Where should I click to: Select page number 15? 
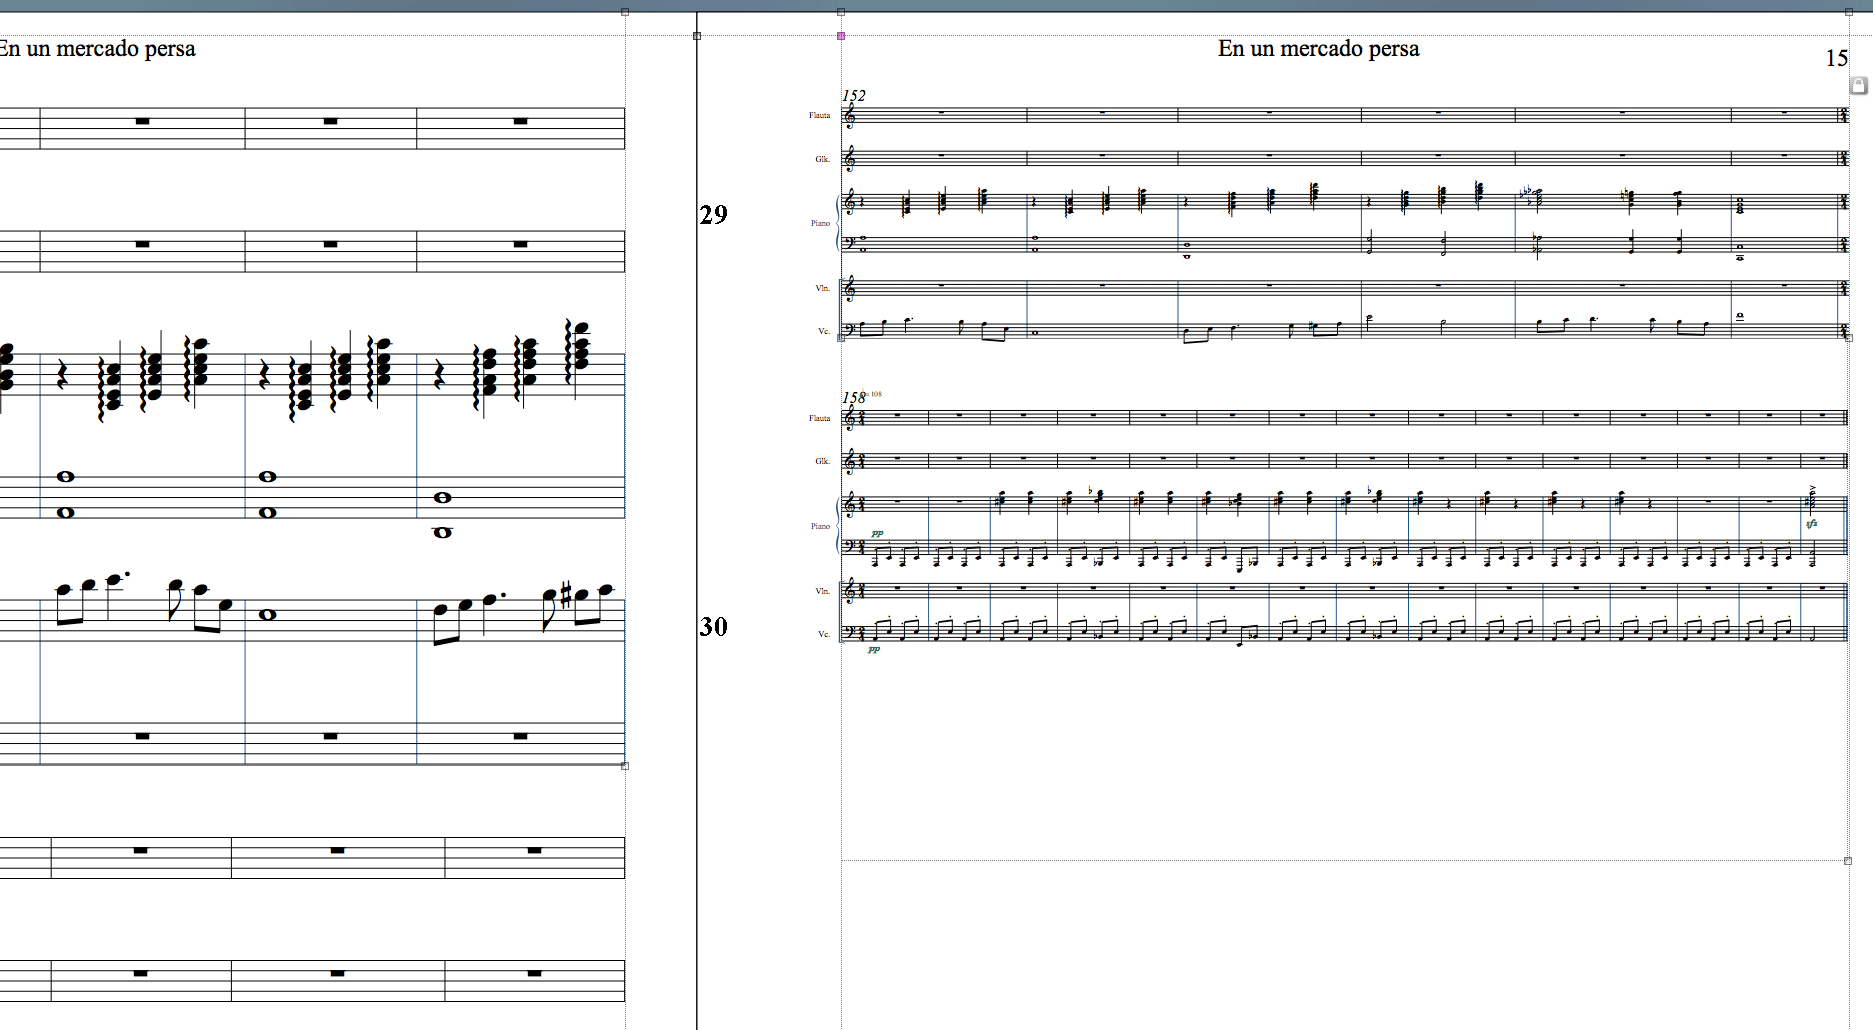[1836, 58]
